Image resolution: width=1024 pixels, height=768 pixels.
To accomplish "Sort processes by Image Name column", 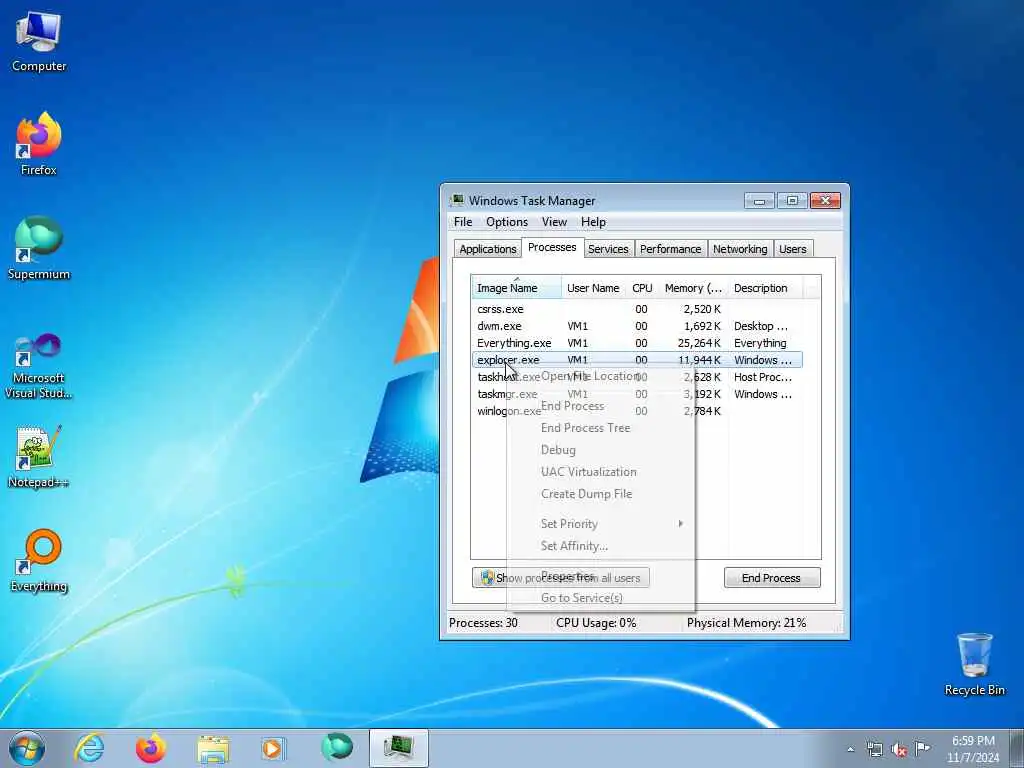I will (516, 288).
